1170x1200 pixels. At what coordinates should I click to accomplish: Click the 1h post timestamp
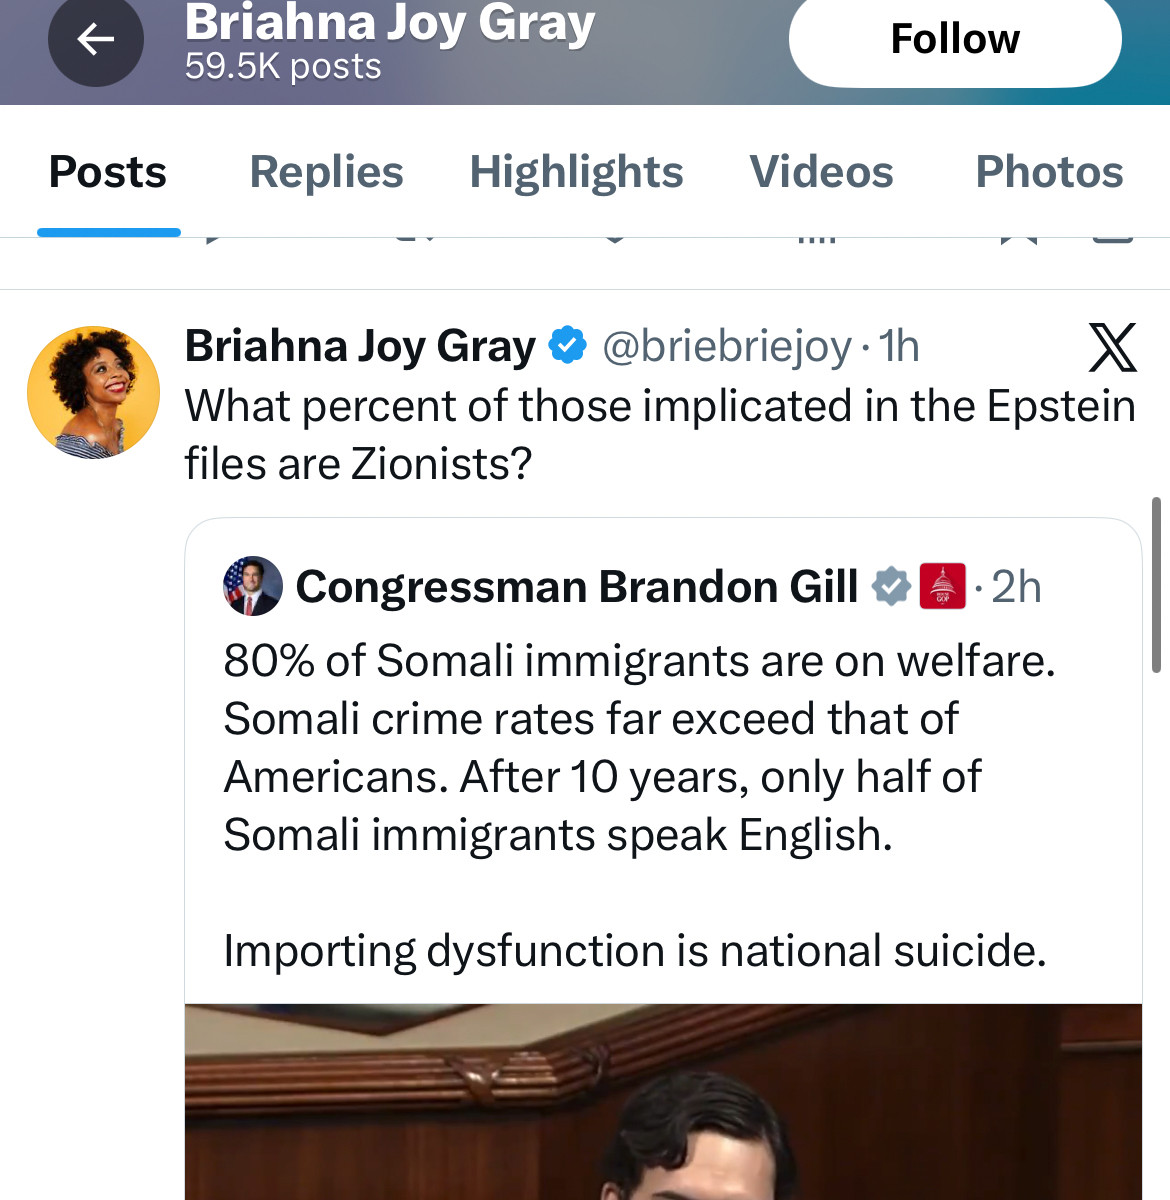(899, 346)
